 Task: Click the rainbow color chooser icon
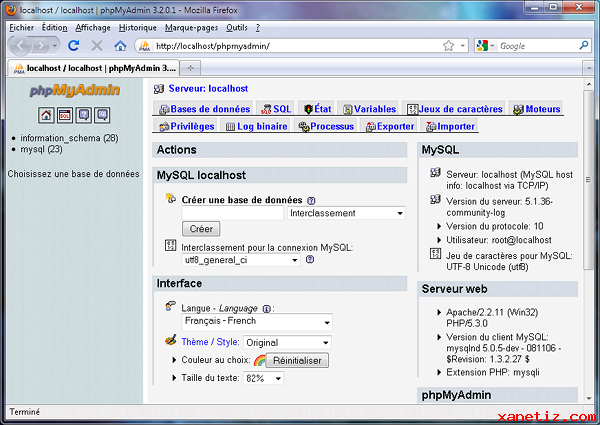[259, 360]
